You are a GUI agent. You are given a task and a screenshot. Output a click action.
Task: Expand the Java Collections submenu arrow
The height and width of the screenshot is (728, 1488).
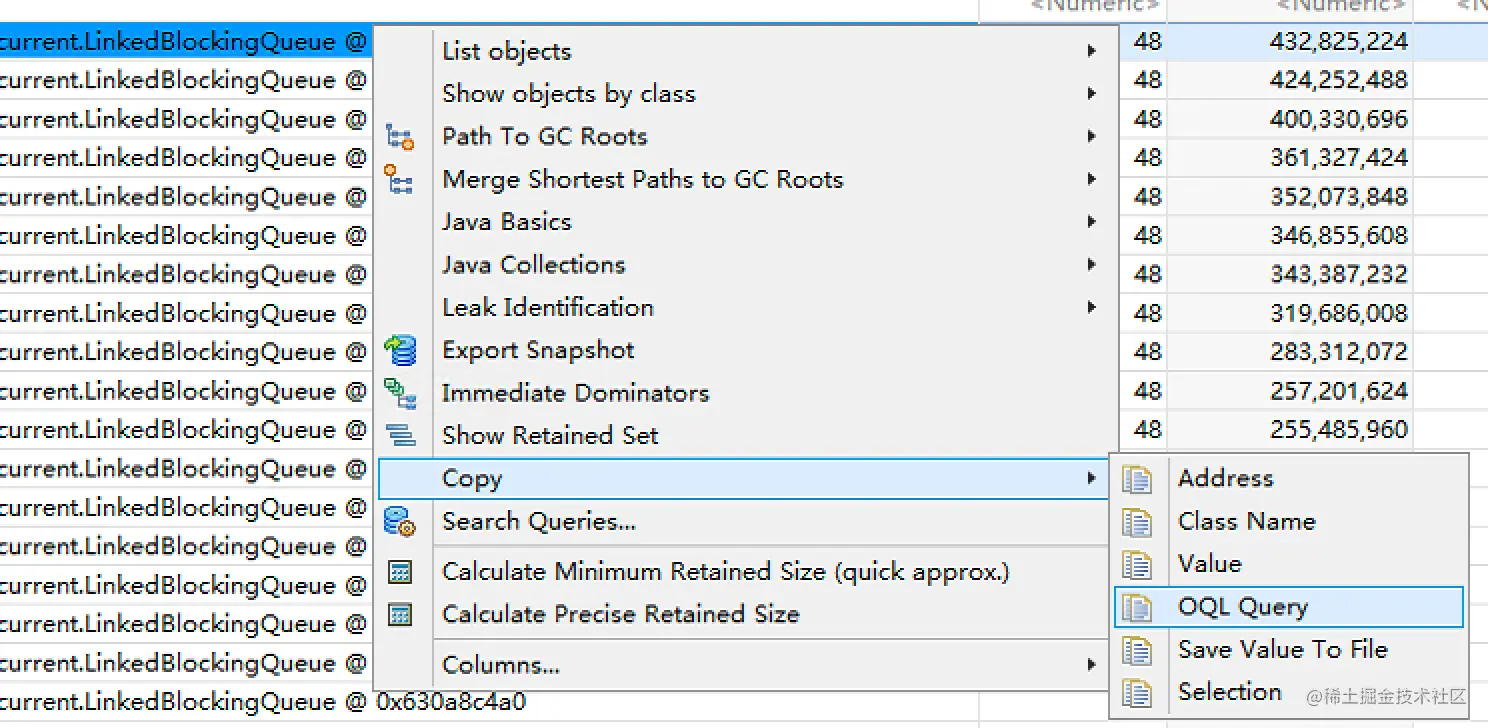[1092, 265]
